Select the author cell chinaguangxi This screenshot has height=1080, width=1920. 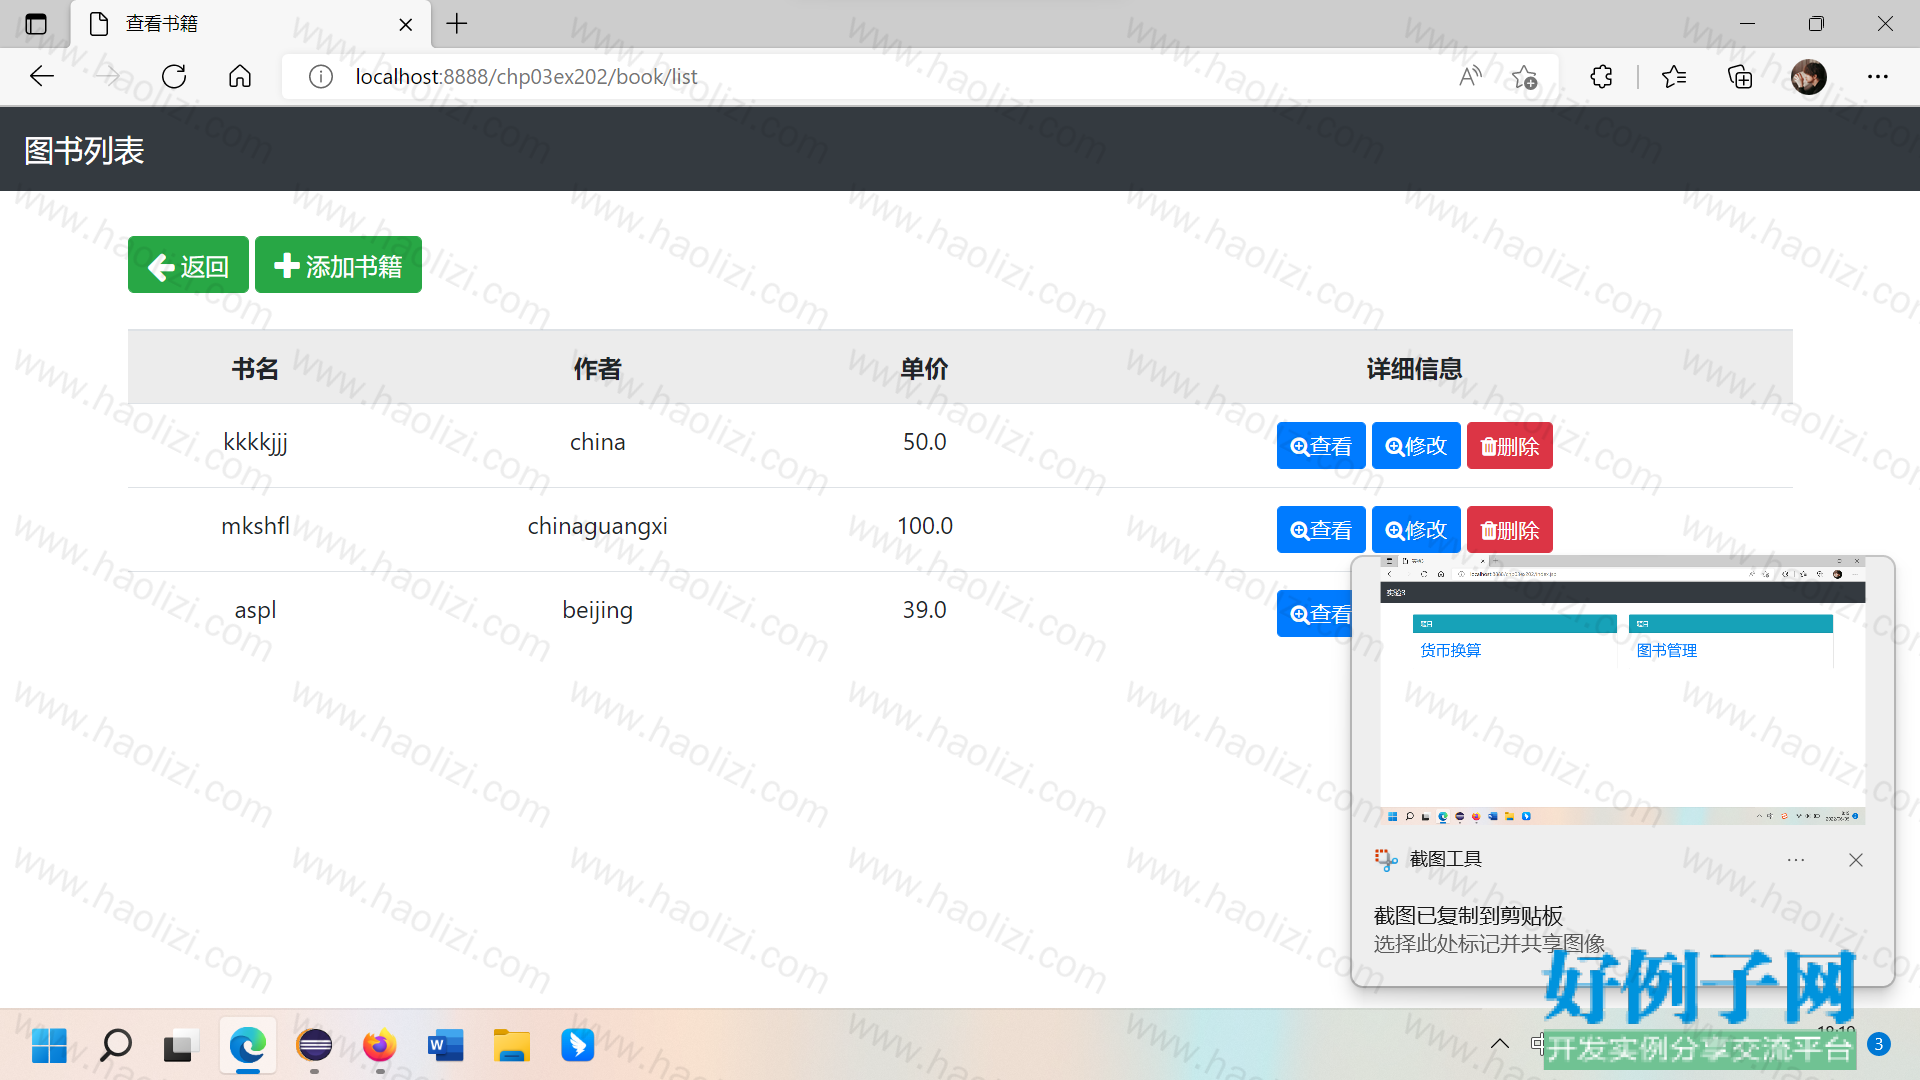[598, 526]
